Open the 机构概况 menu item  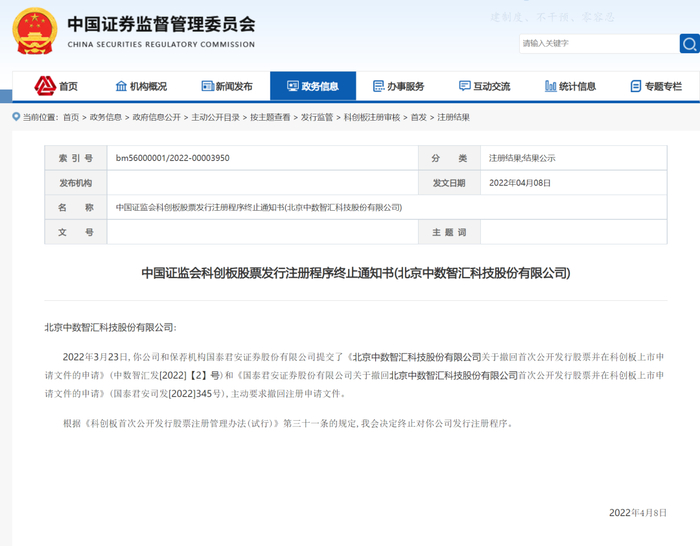pyautogui.click(x=148, y=86)
